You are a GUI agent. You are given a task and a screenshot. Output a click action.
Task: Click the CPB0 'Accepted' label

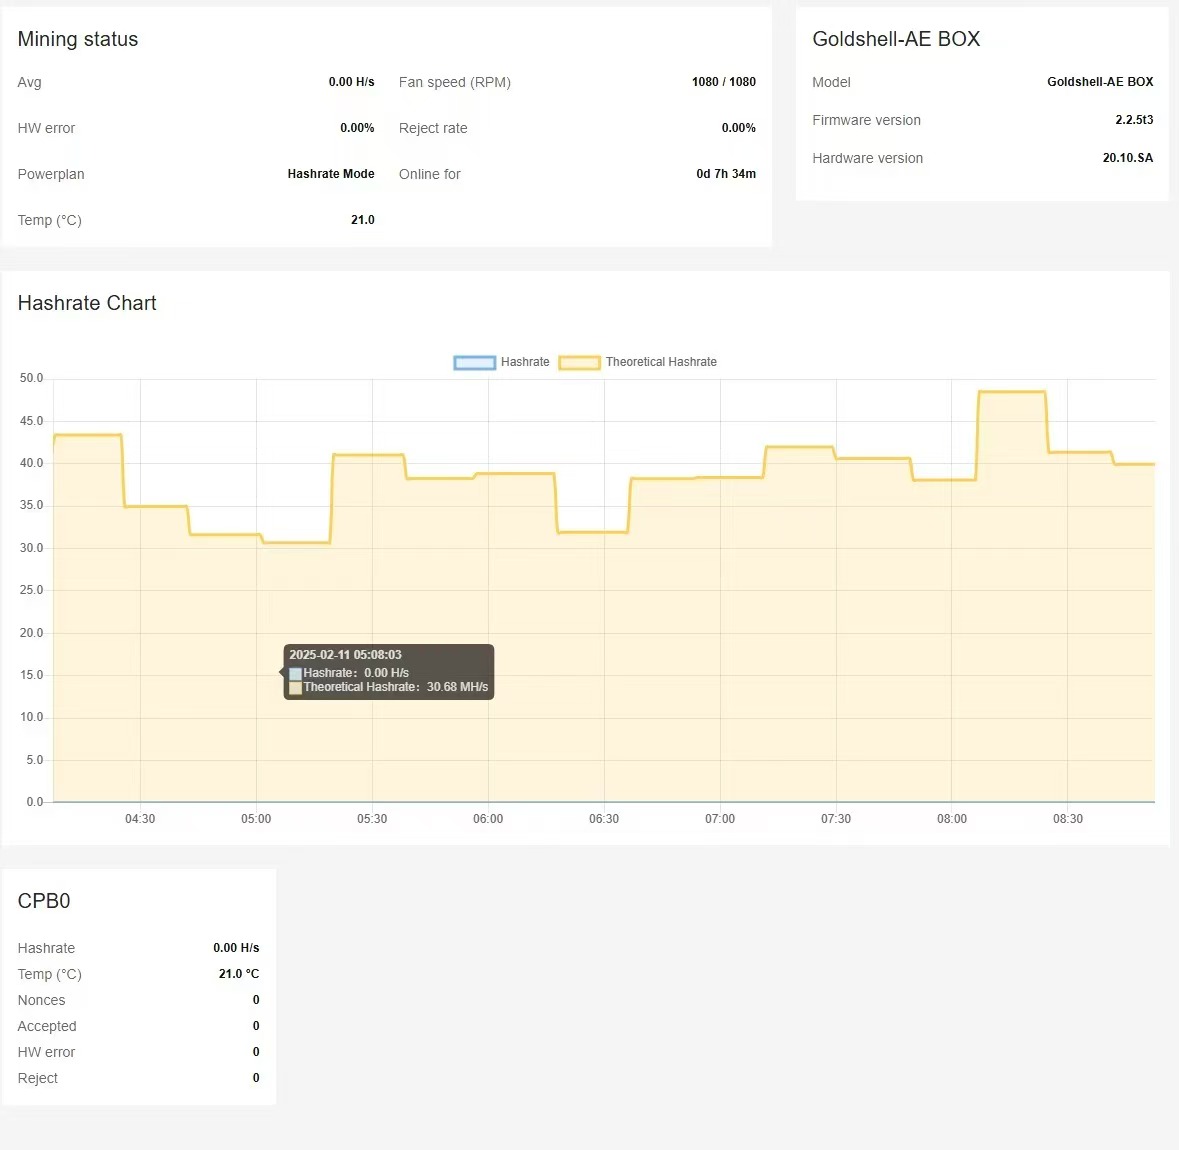47,1027
